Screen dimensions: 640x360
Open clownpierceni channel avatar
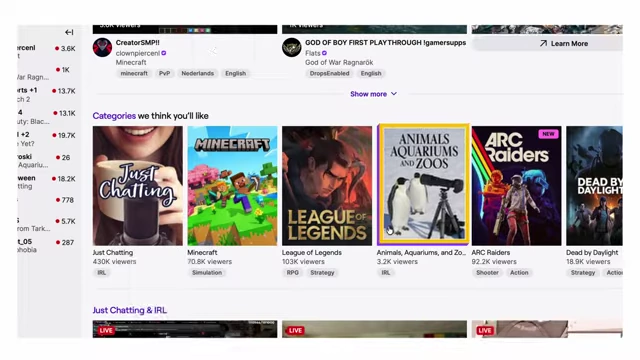102,47
